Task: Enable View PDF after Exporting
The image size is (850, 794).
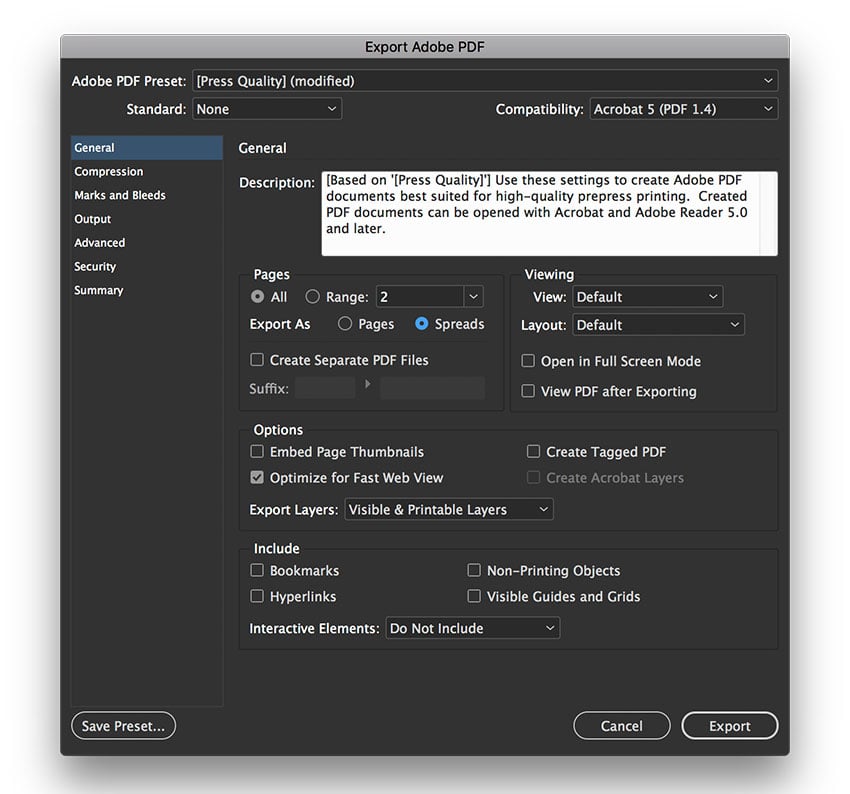Action: [528, 391]
